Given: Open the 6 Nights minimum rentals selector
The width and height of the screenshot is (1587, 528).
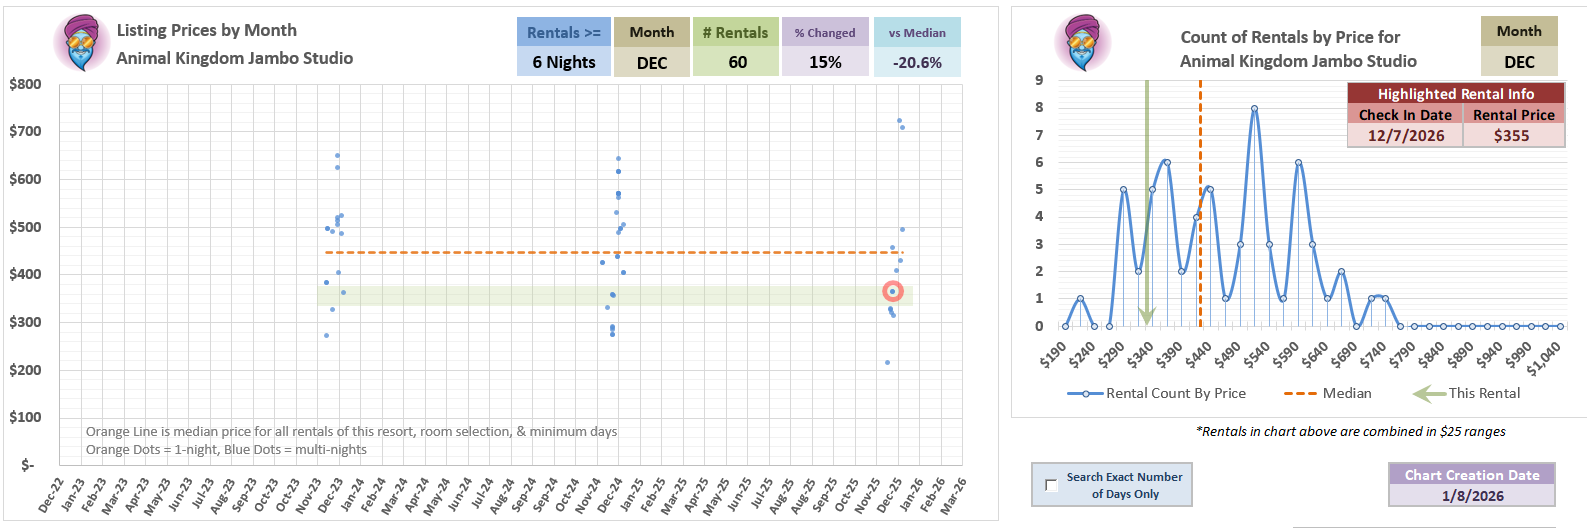Looking at the screenshot, I should 563,62.
